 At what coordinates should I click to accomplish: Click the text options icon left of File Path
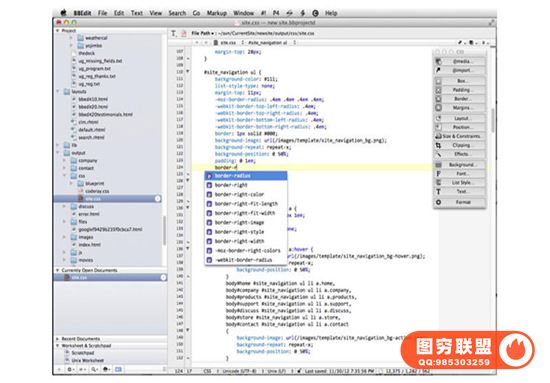pos(174,33)
